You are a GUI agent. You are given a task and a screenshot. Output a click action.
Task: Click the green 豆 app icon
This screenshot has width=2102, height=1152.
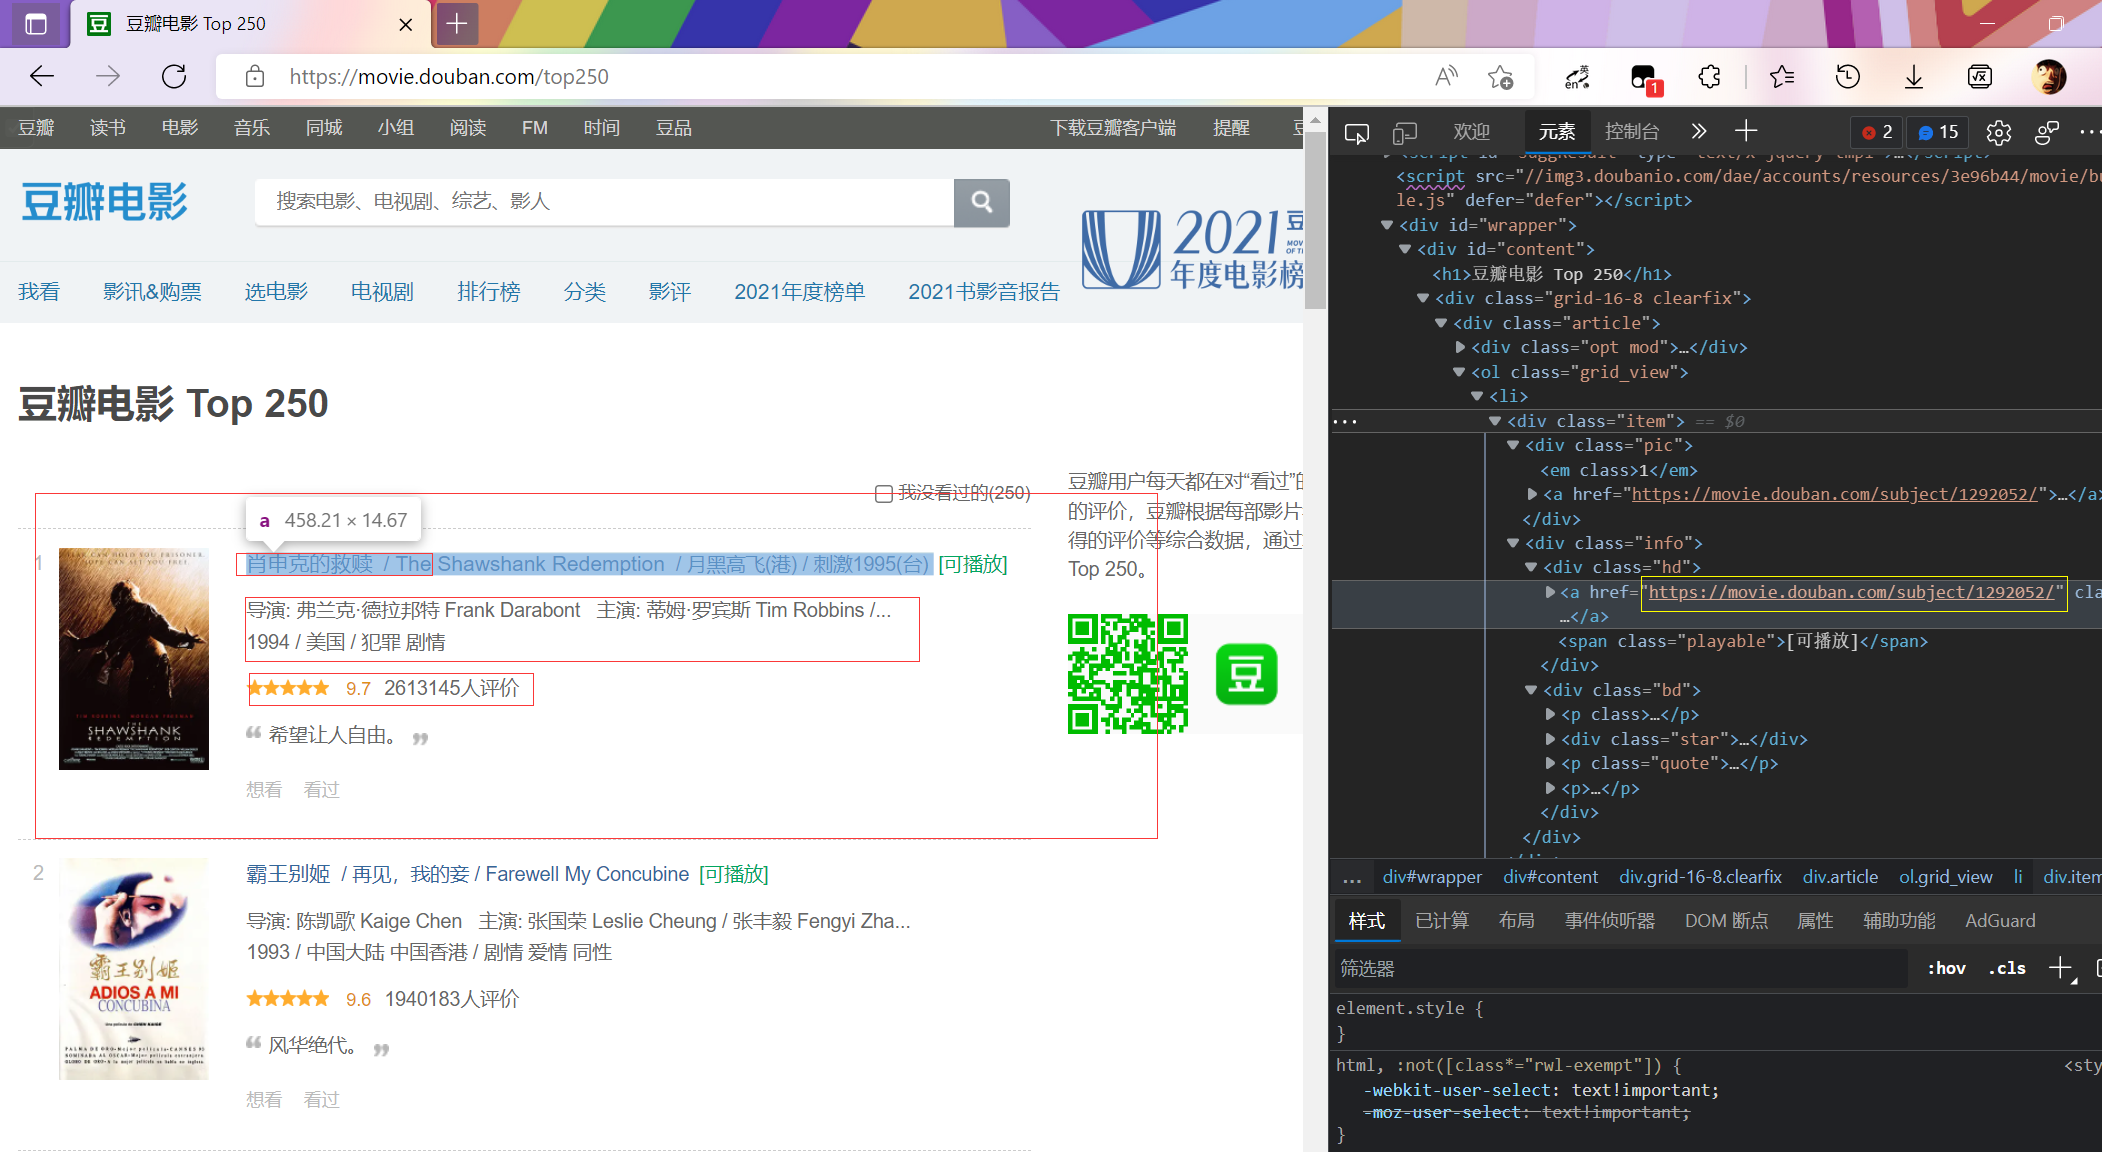coord(1246,674)
